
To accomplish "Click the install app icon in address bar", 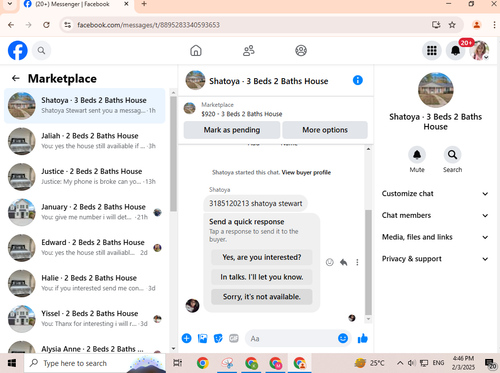I will [x=436, y=25].
